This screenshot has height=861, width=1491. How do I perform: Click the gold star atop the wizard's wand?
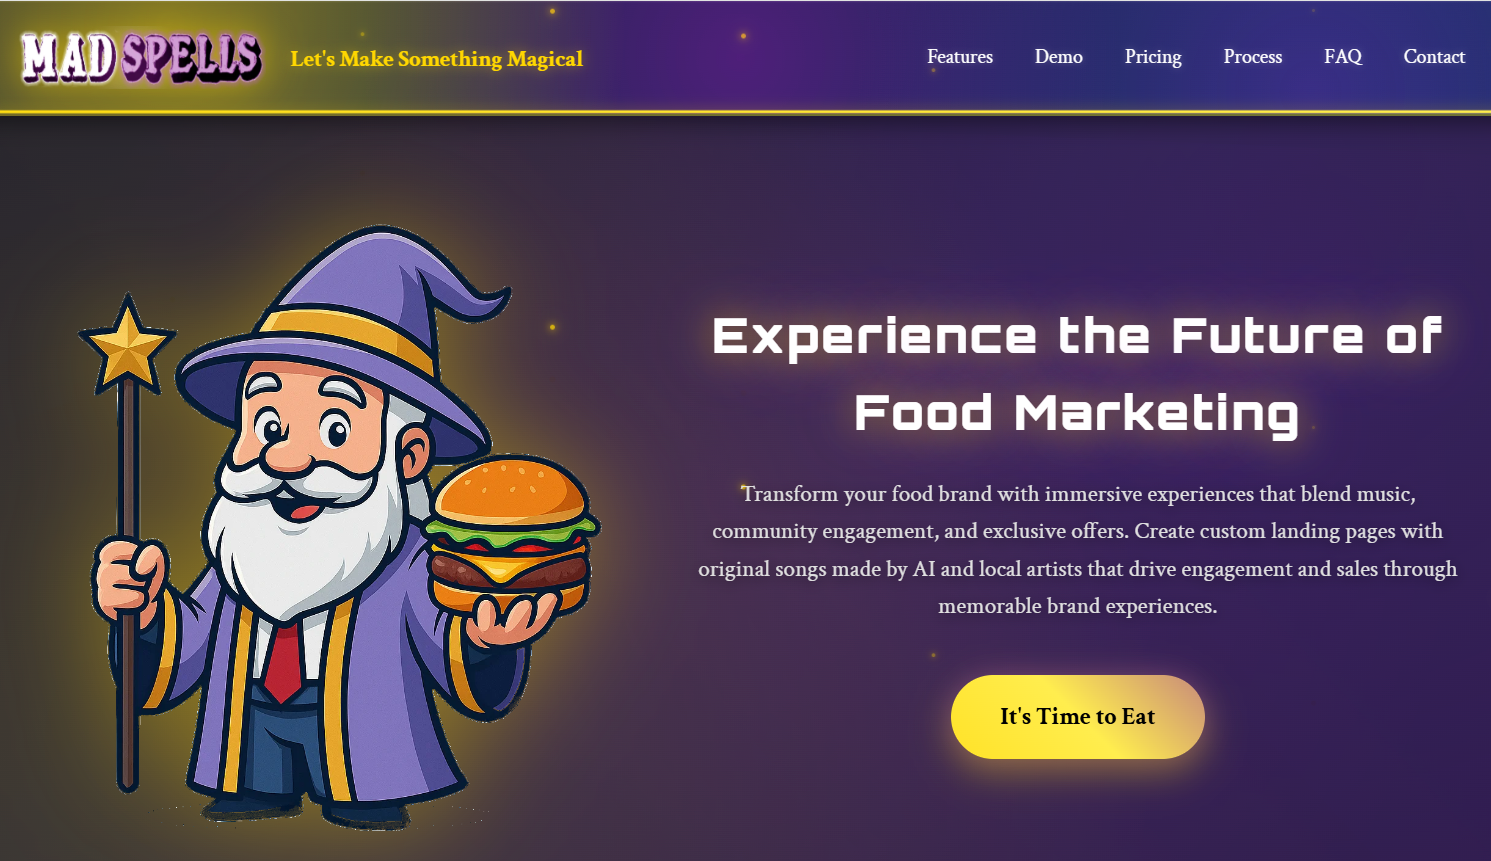click(x=127, y=345)
